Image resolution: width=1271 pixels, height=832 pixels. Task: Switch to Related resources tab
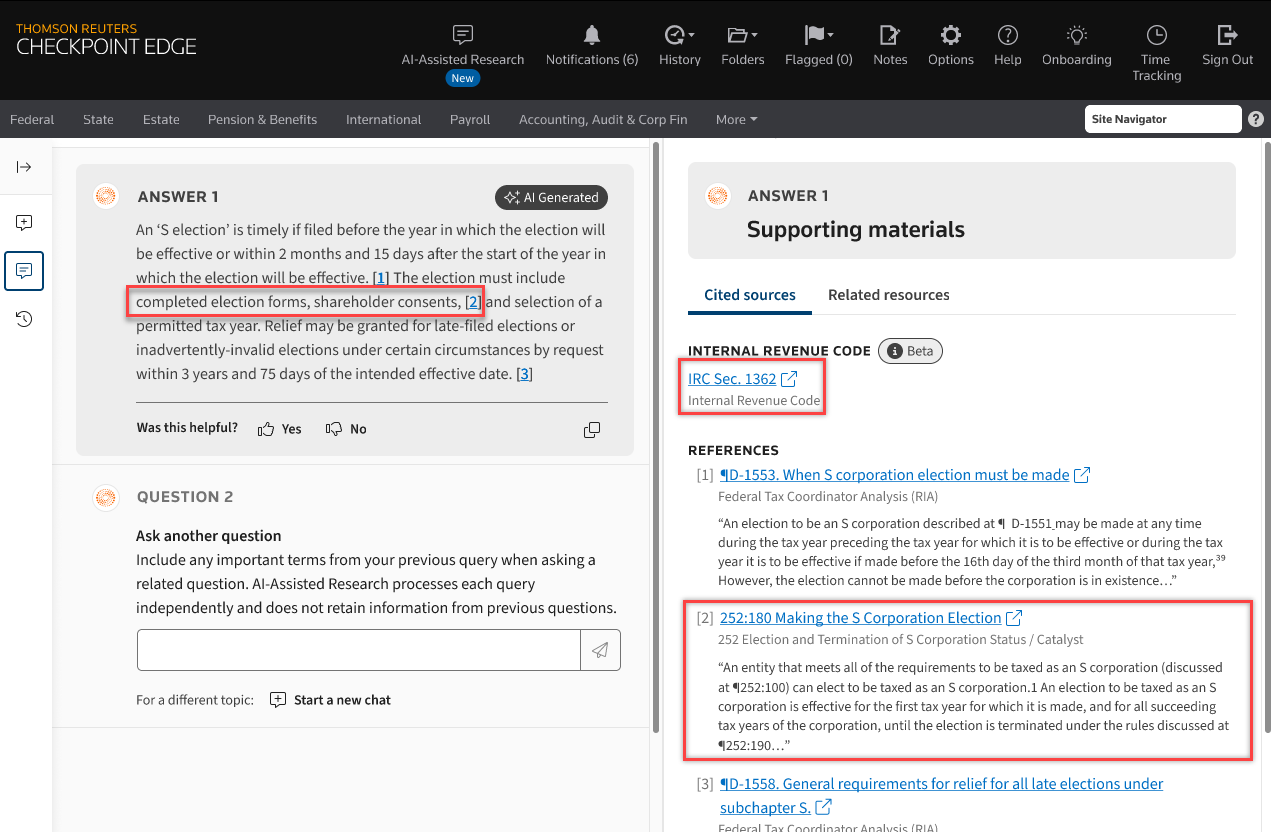pos(888,295)
